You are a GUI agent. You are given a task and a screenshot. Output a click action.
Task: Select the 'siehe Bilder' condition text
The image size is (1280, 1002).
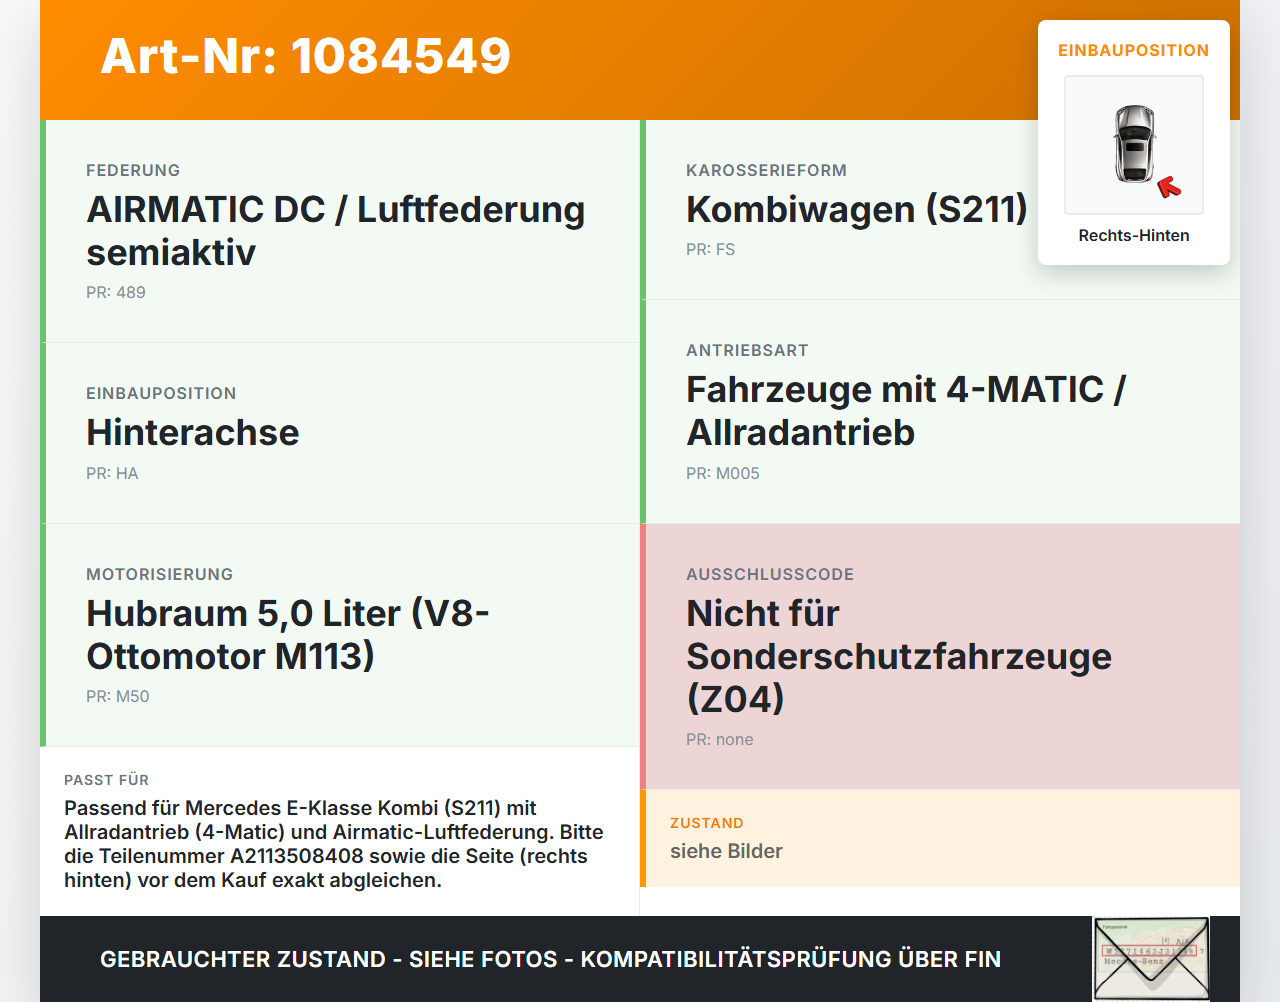(x=726, y=851)
